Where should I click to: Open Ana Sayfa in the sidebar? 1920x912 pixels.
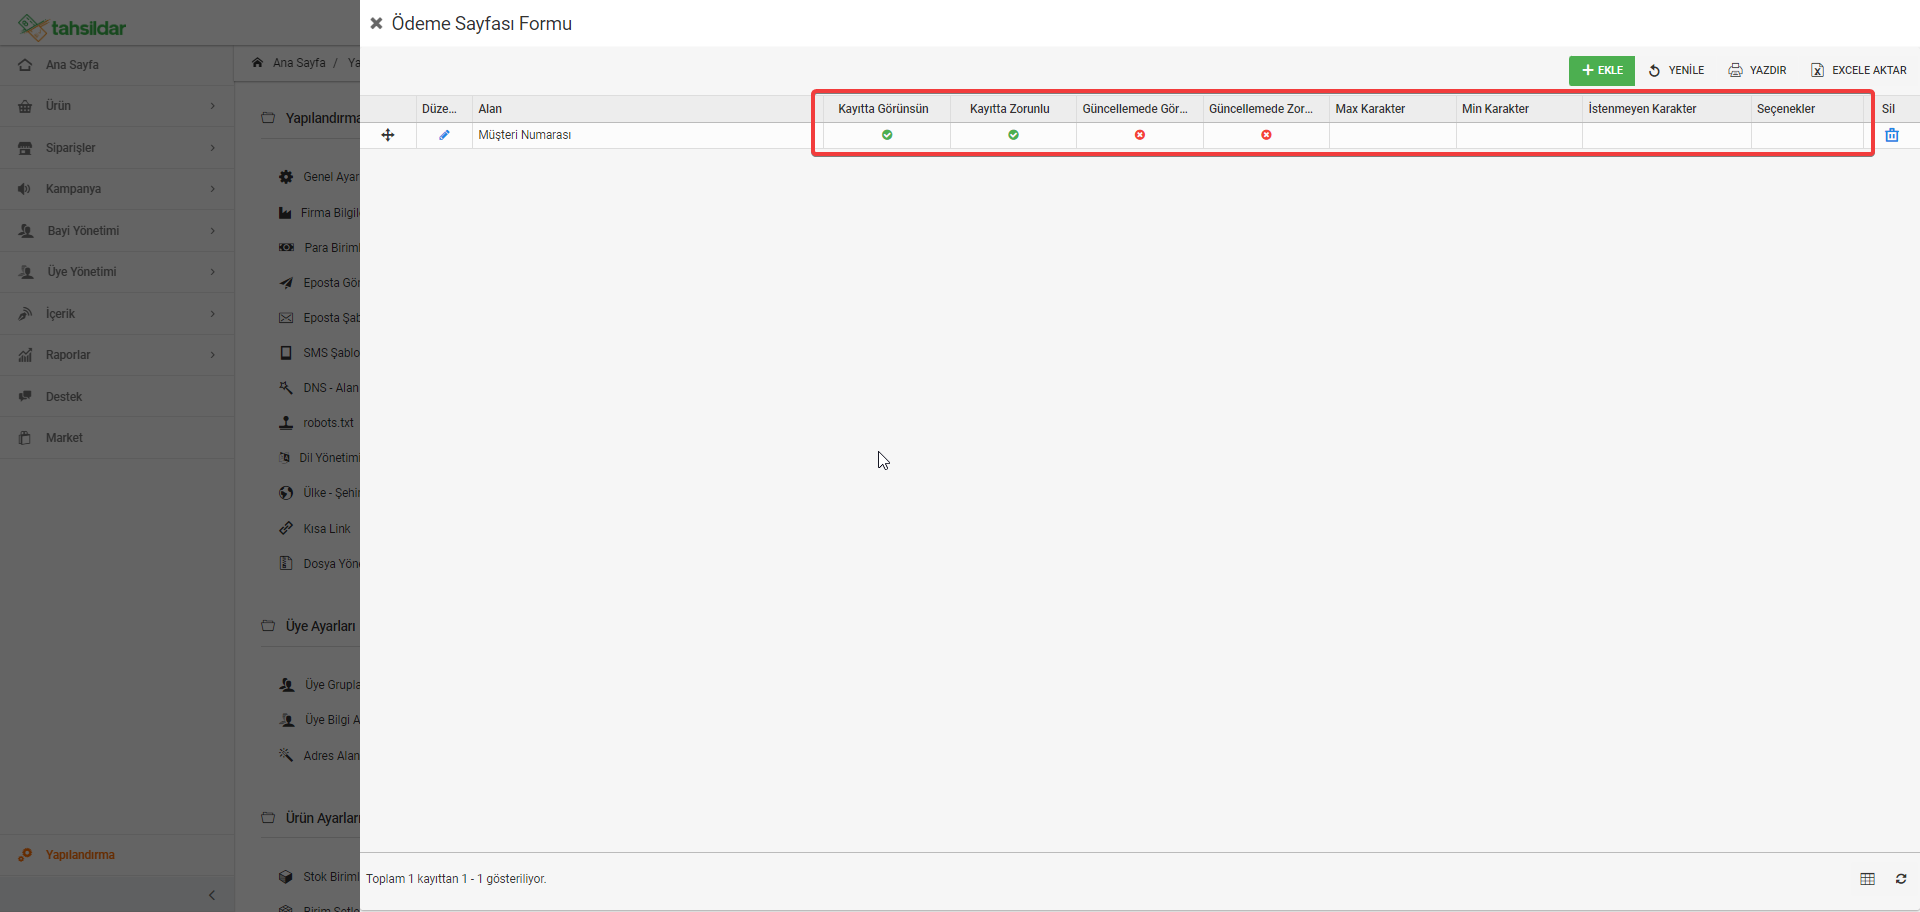(x=117, y=65)
